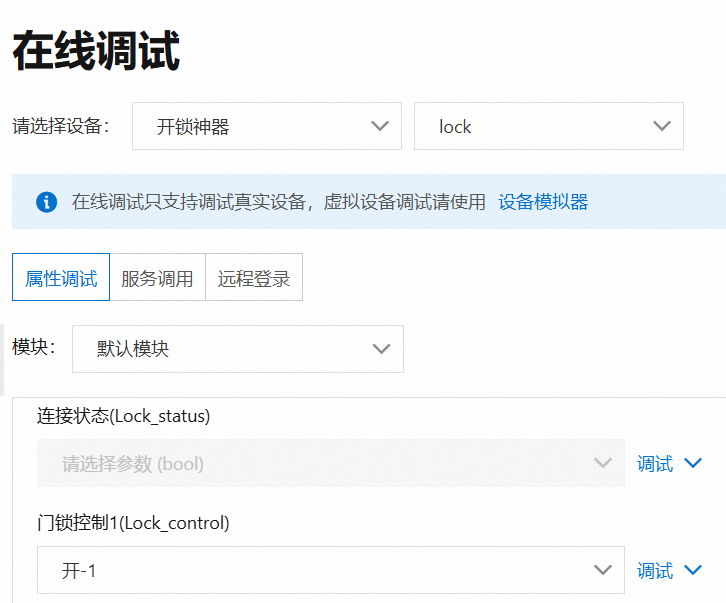Switch to the 远程登录 tab
This screenshot has width=726, height=603.
(253, 278)
